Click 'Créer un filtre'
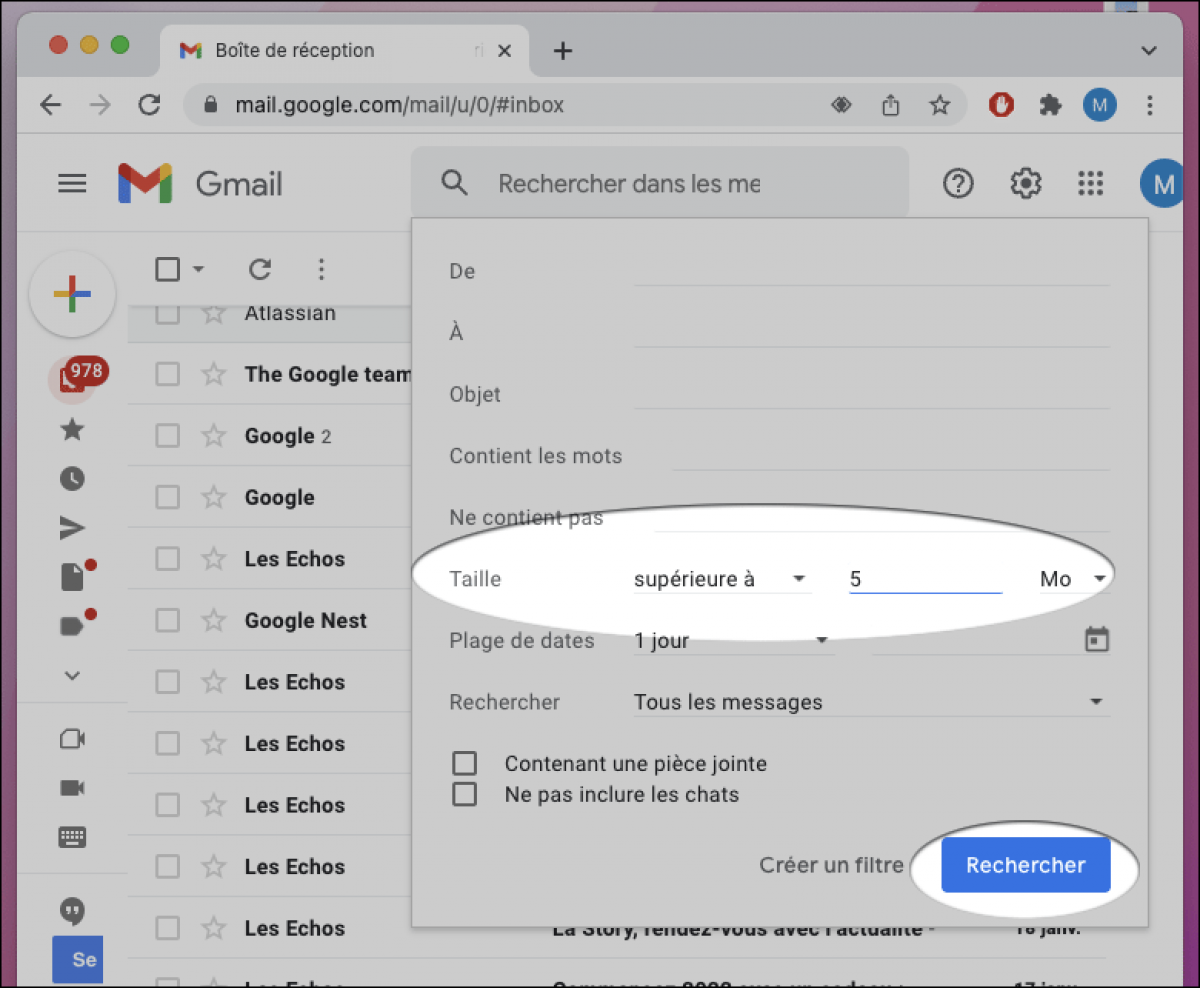The width and height of the screenshot is (1200, 988). 832,865
